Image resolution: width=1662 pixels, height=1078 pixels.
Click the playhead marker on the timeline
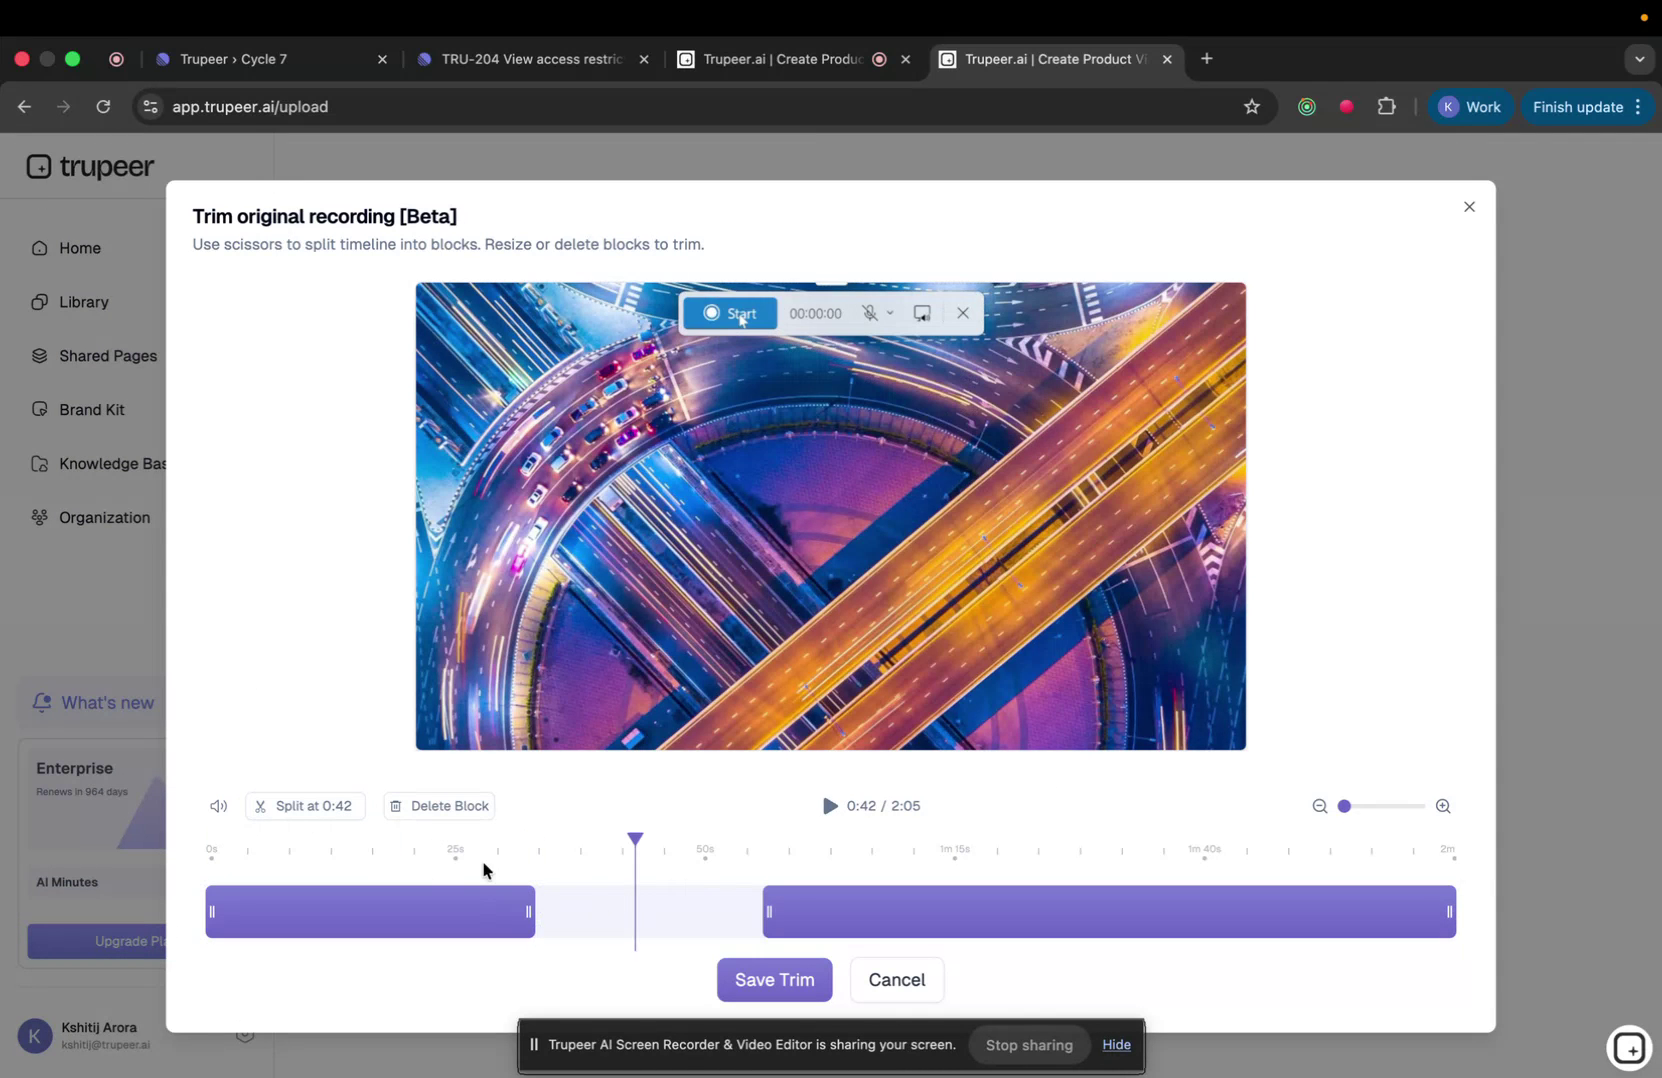point(636,840)
